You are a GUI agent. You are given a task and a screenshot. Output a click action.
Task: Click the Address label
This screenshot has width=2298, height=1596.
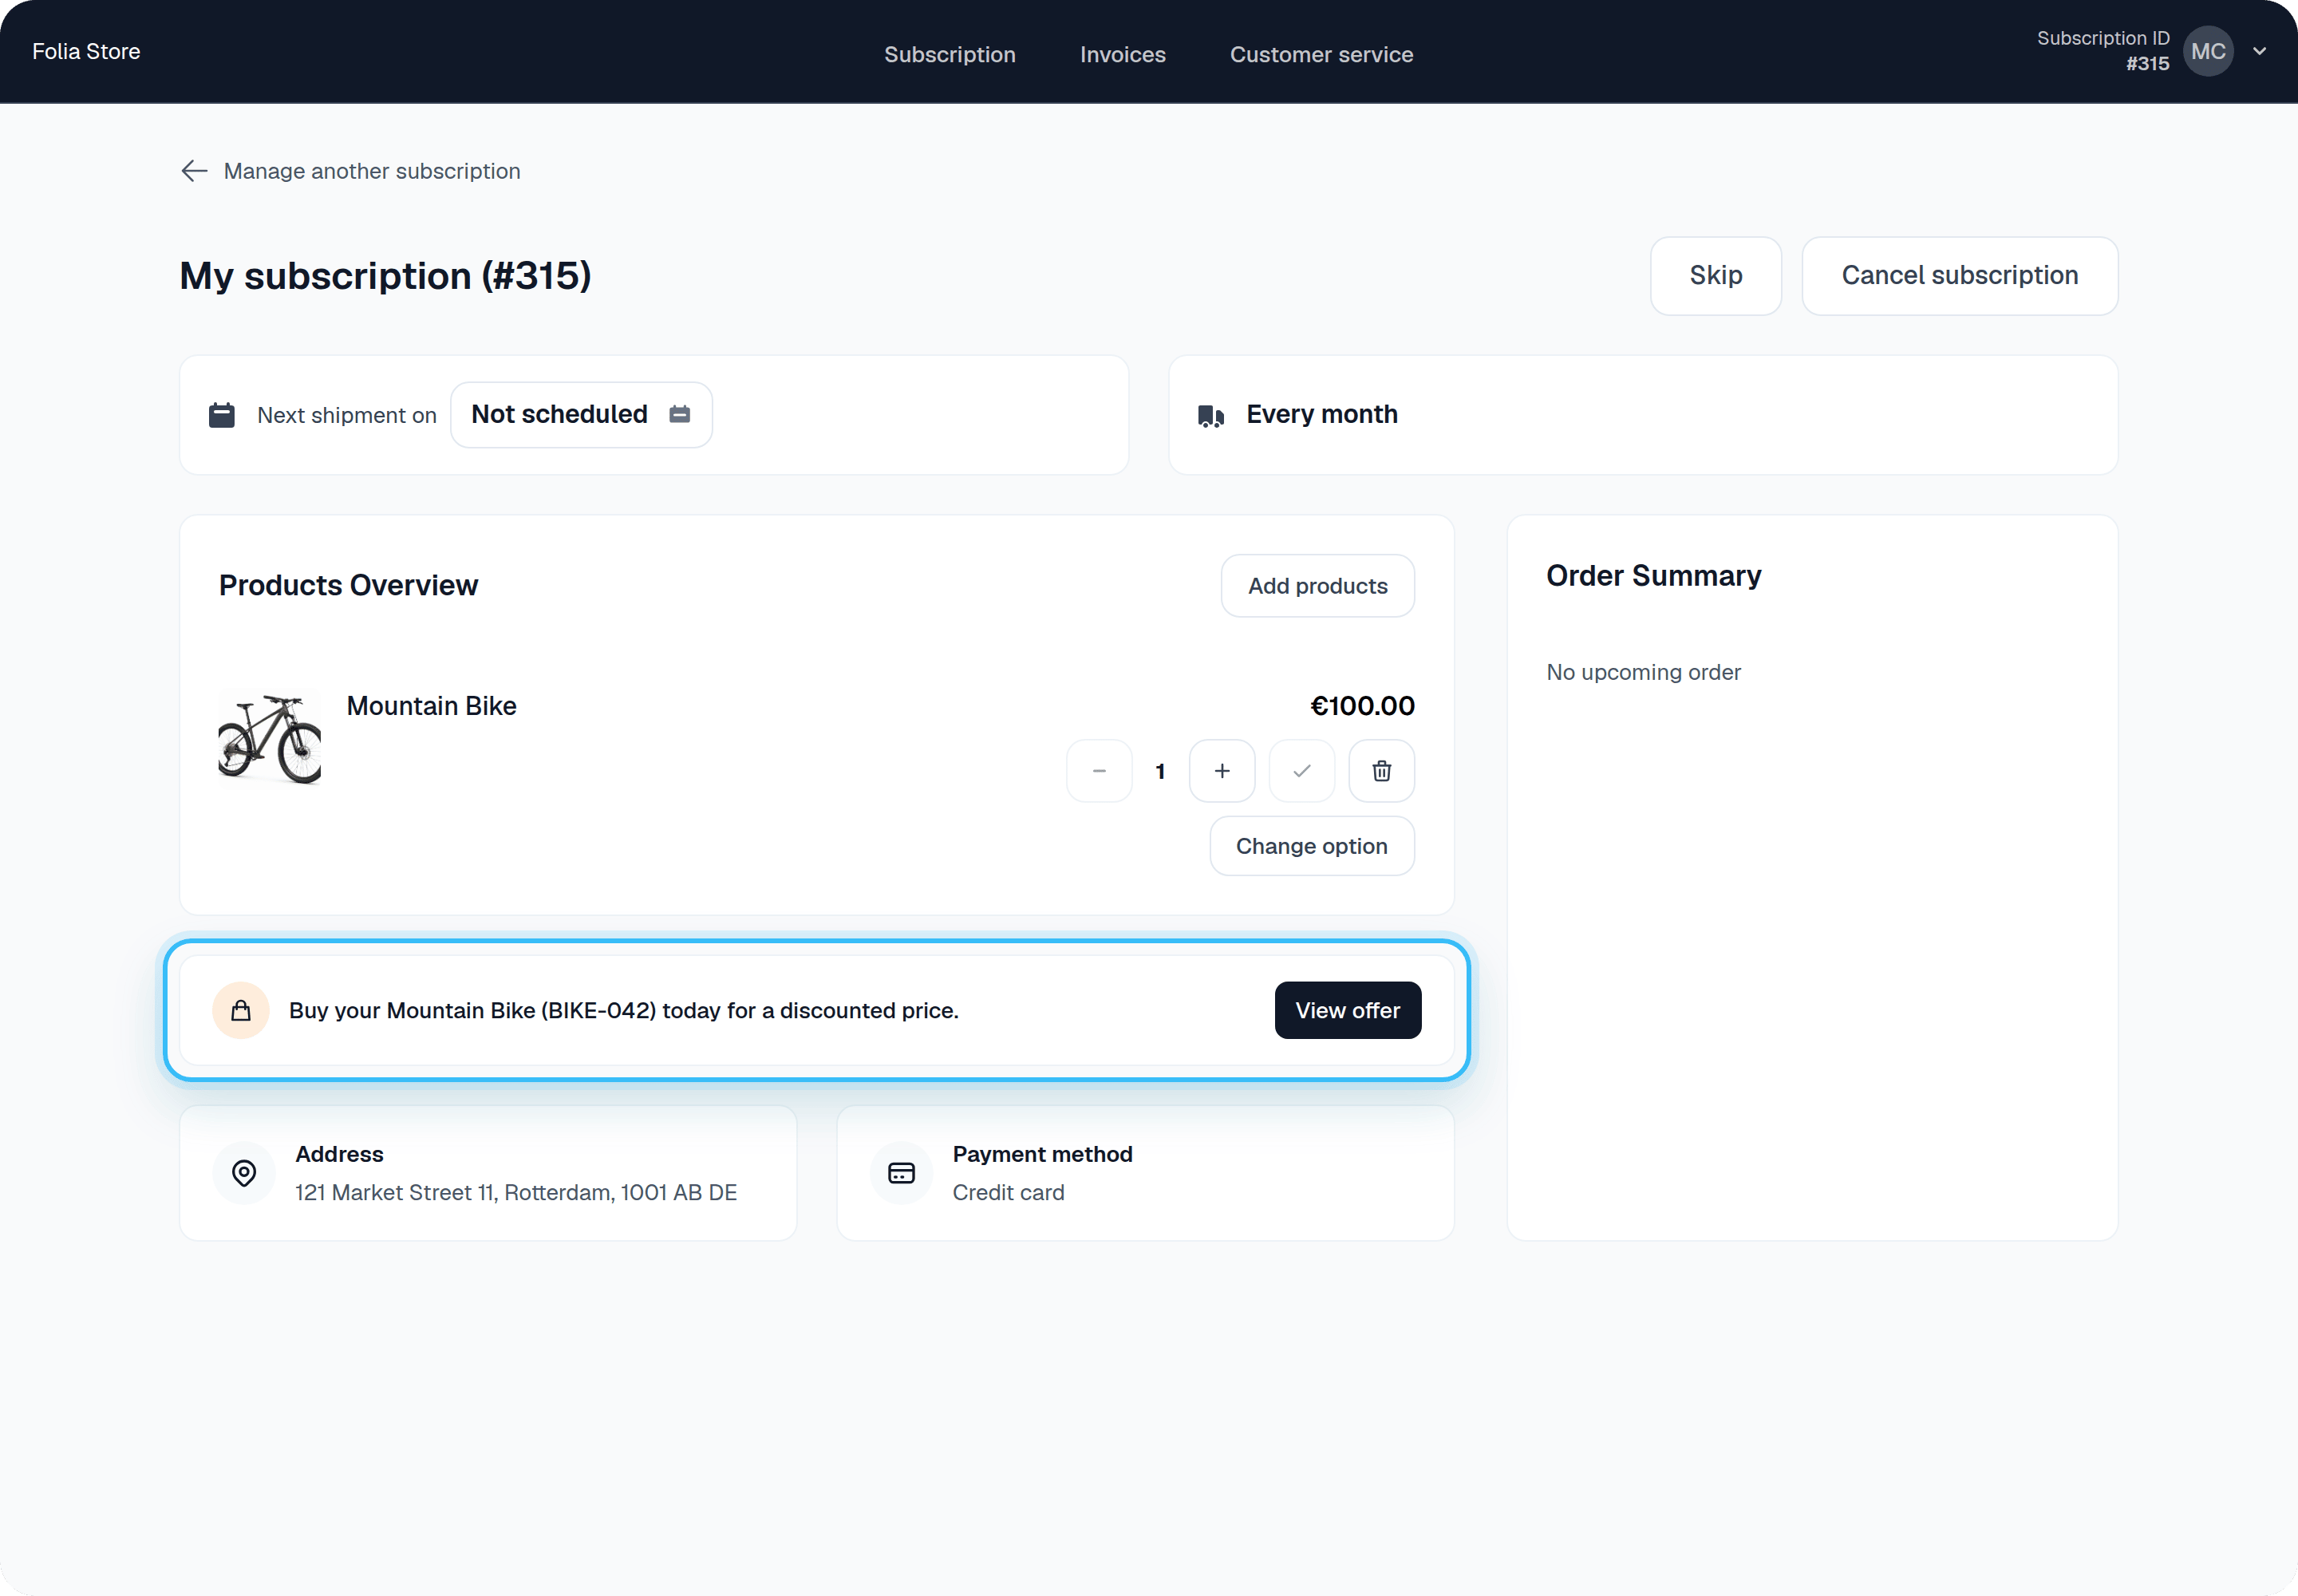339,1154
